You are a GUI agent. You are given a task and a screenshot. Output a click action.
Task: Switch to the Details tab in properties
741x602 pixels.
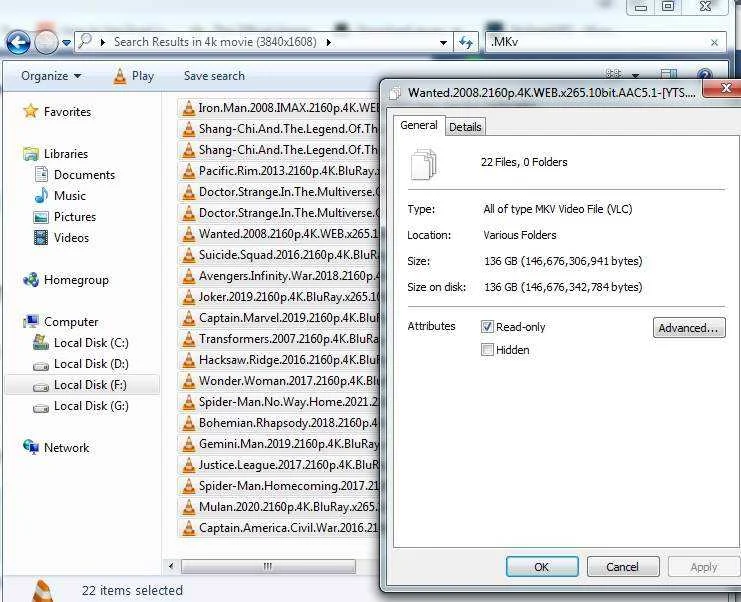coord(465,127)
